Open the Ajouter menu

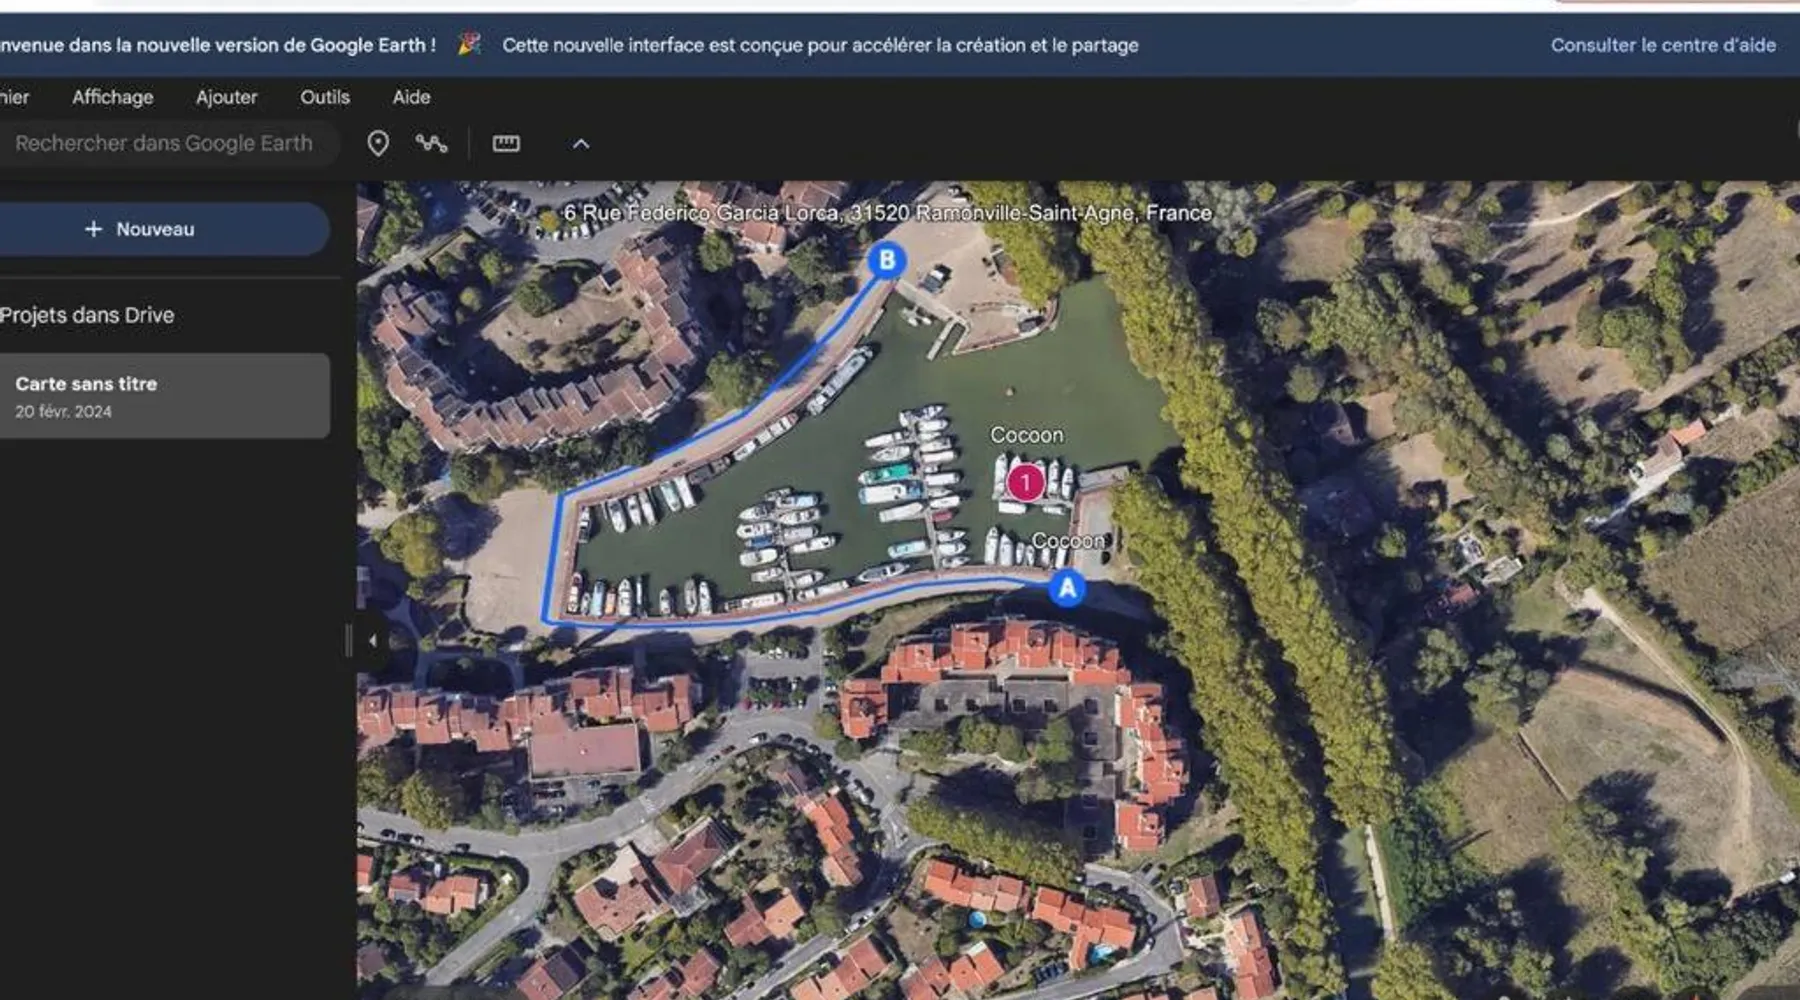[x=226, y=97]
